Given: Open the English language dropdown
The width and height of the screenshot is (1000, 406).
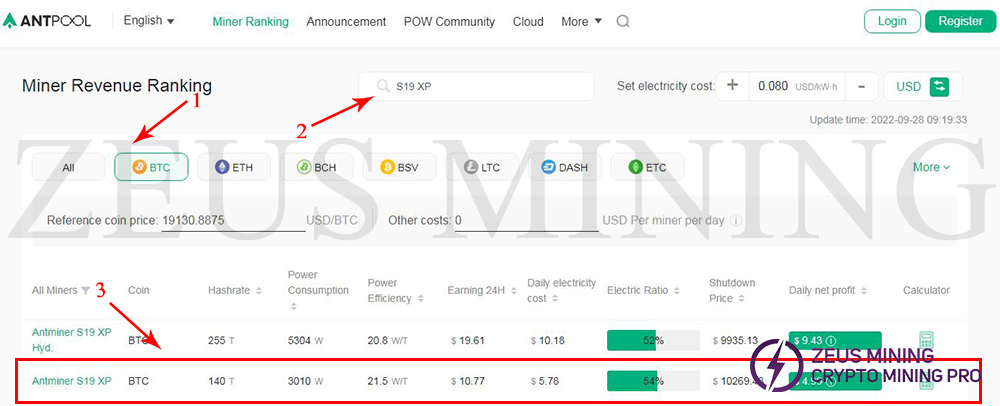Looking at the screenshot, I should click(148, 21).
